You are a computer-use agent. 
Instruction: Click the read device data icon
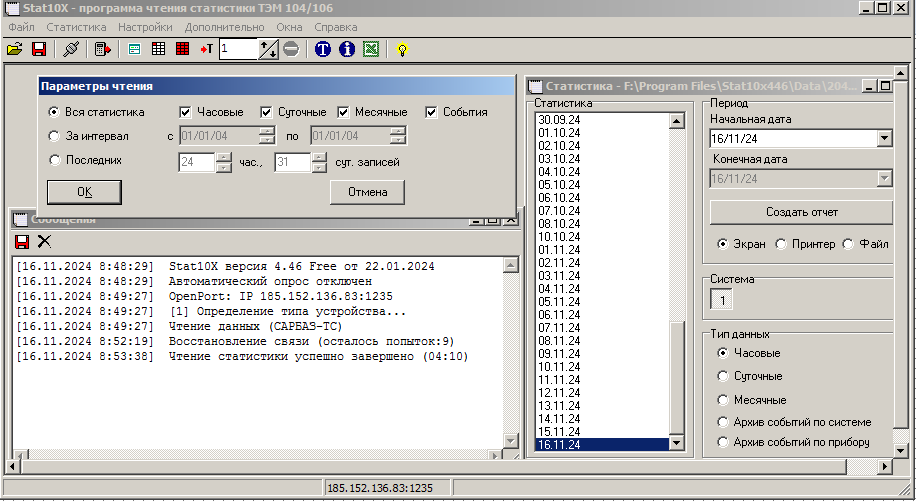[x=102, y=48]
